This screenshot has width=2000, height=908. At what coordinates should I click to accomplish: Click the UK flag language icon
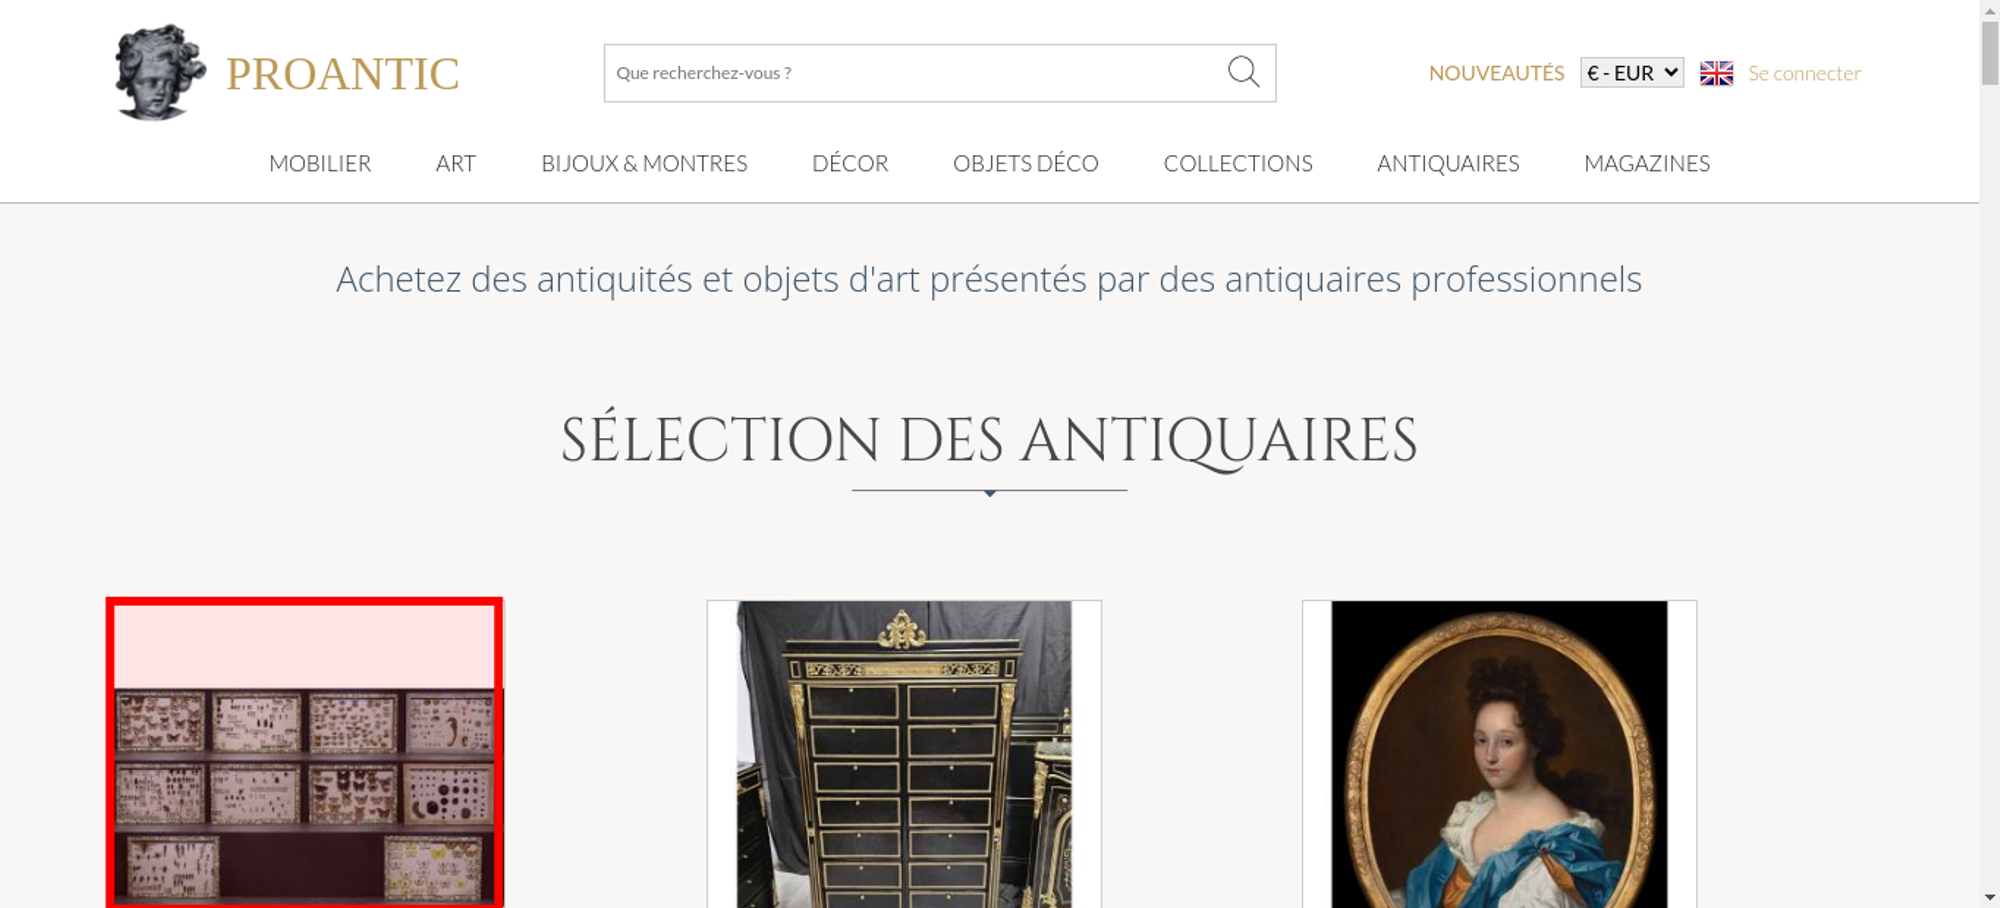pos(1716,73)
